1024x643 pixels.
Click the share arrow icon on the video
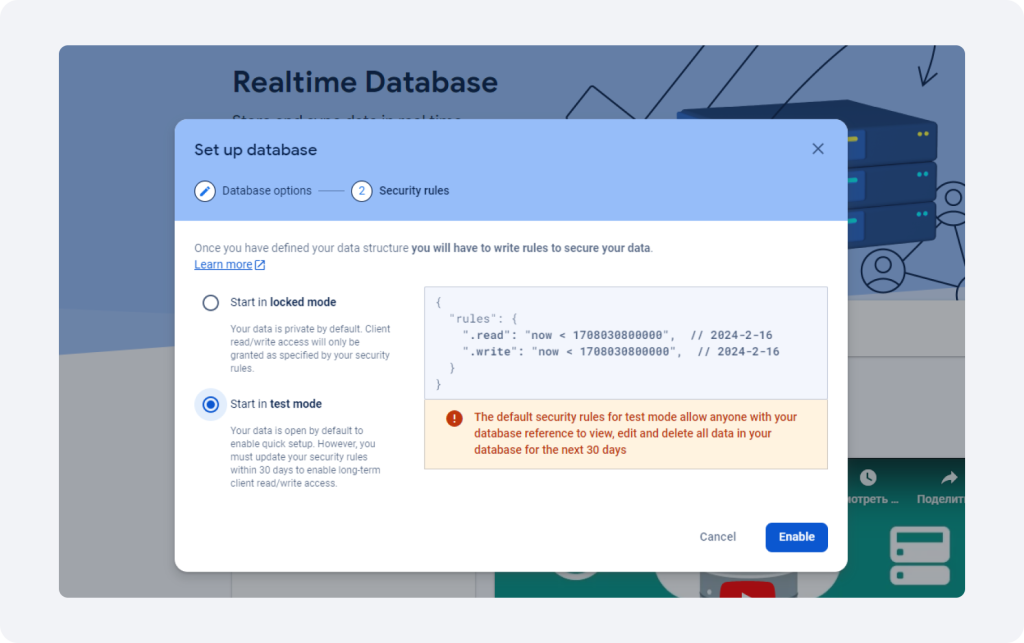pos(949,478)
